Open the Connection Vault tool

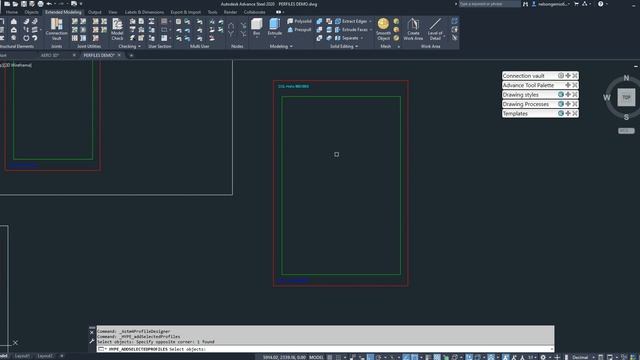pos(56,29)
